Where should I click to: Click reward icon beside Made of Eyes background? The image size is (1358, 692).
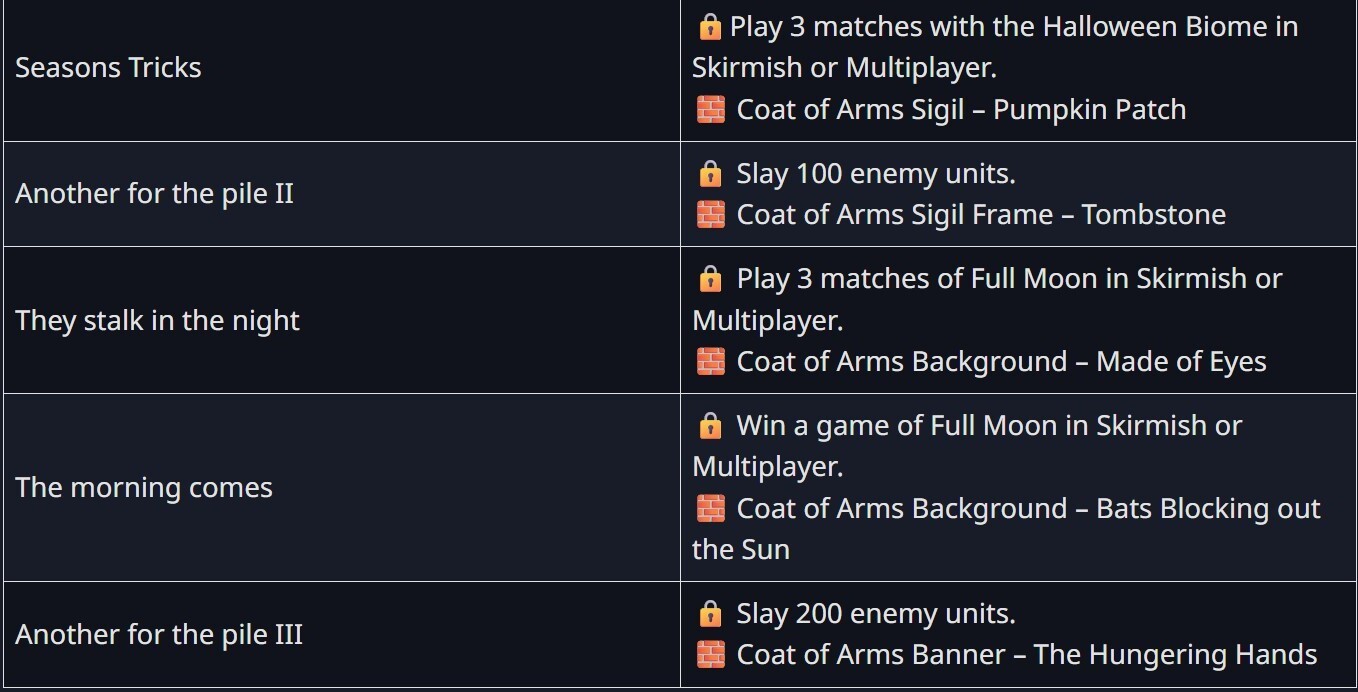coord(710,362)
